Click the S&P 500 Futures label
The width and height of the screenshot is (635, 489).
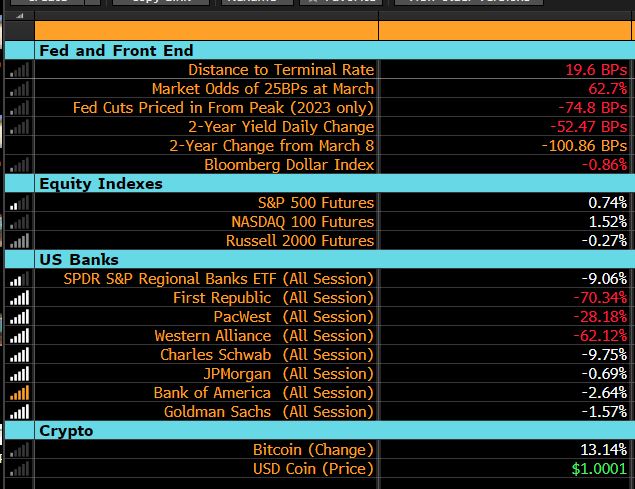point(316,203)
